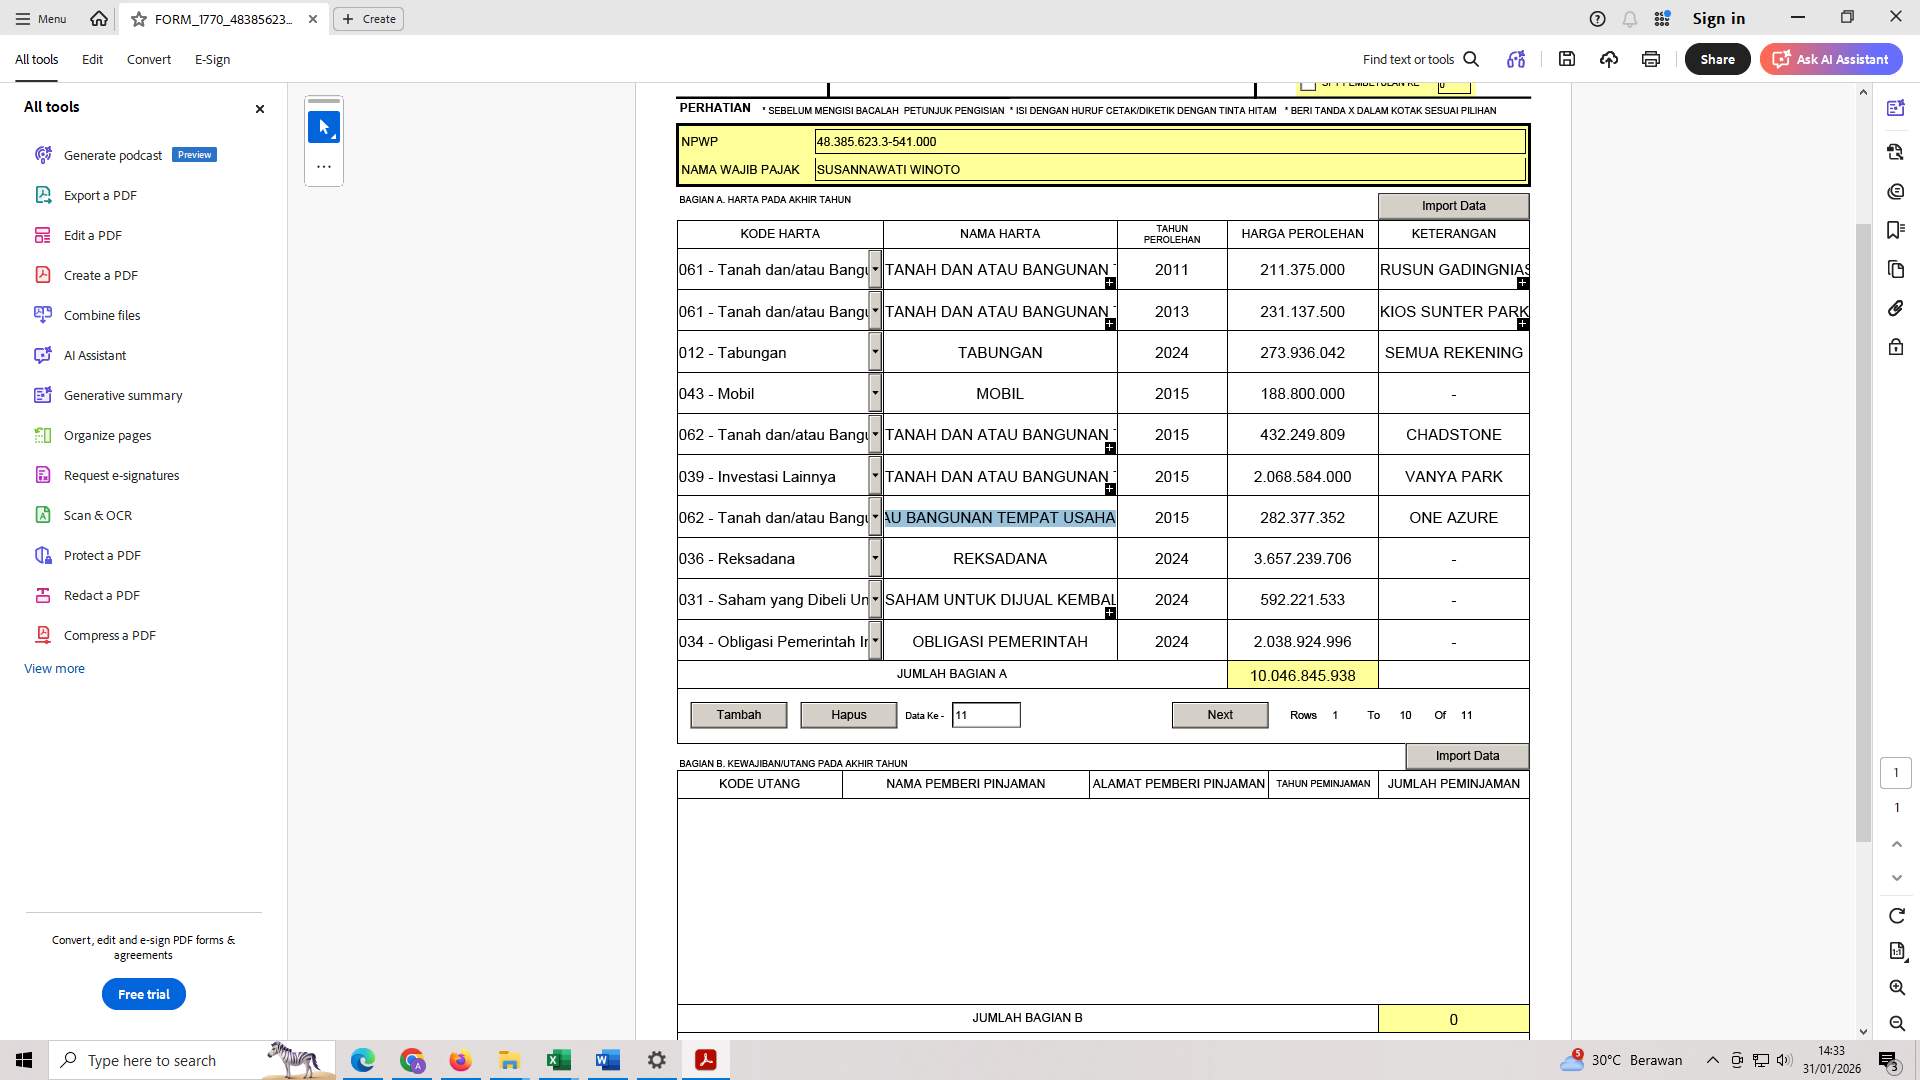The height and width of the screenshot is (1080, 1920).
Task: Open the bookmarks panel
Action: point(1896,230)
